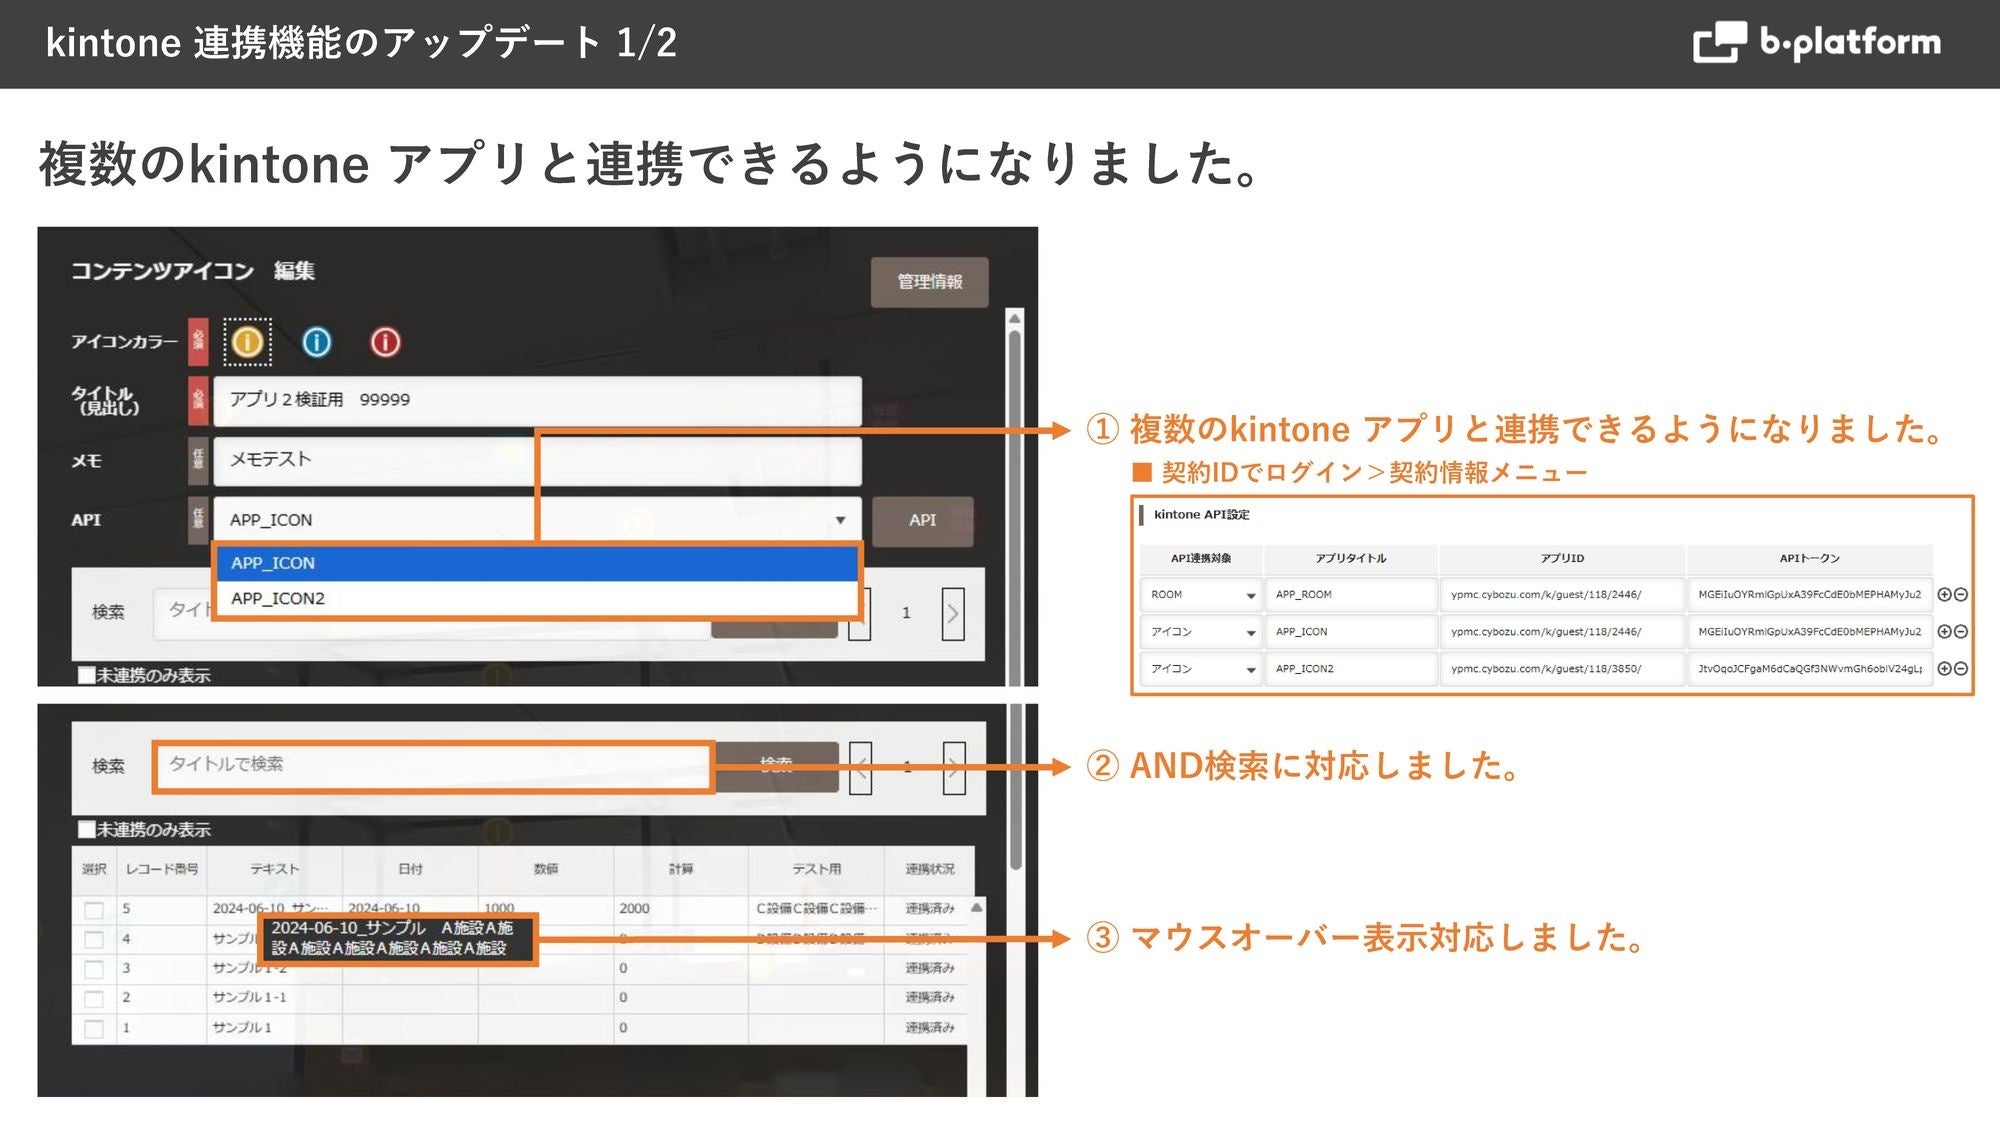Open the API dropdown showing APP_ICON

[537, 520]
